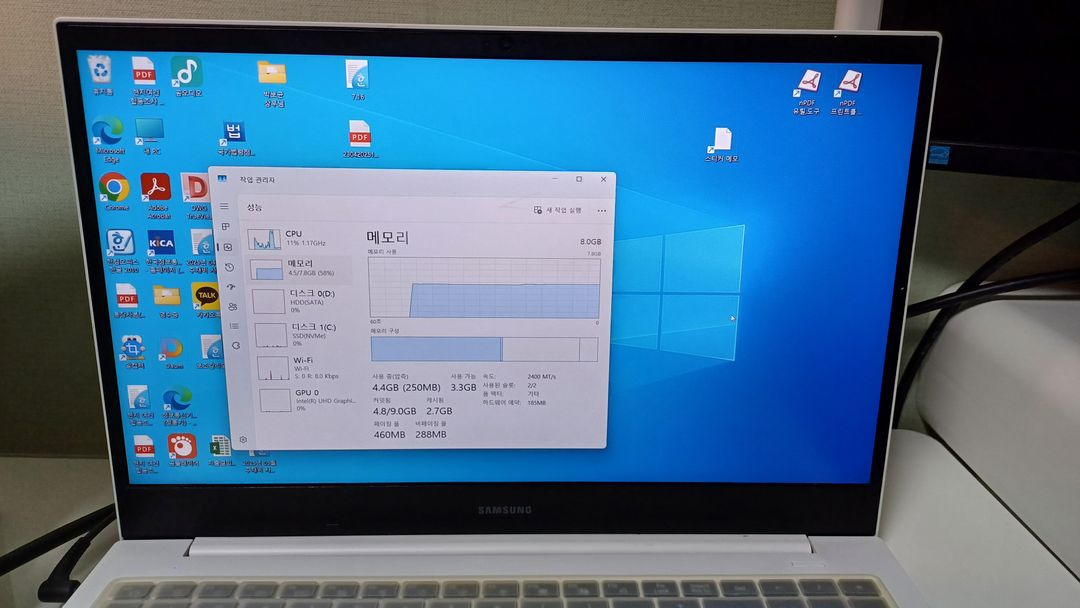The width and height of the screenshot is (1080, 608).
Task: Open the more options (…) menu
Action: point(601,211)
